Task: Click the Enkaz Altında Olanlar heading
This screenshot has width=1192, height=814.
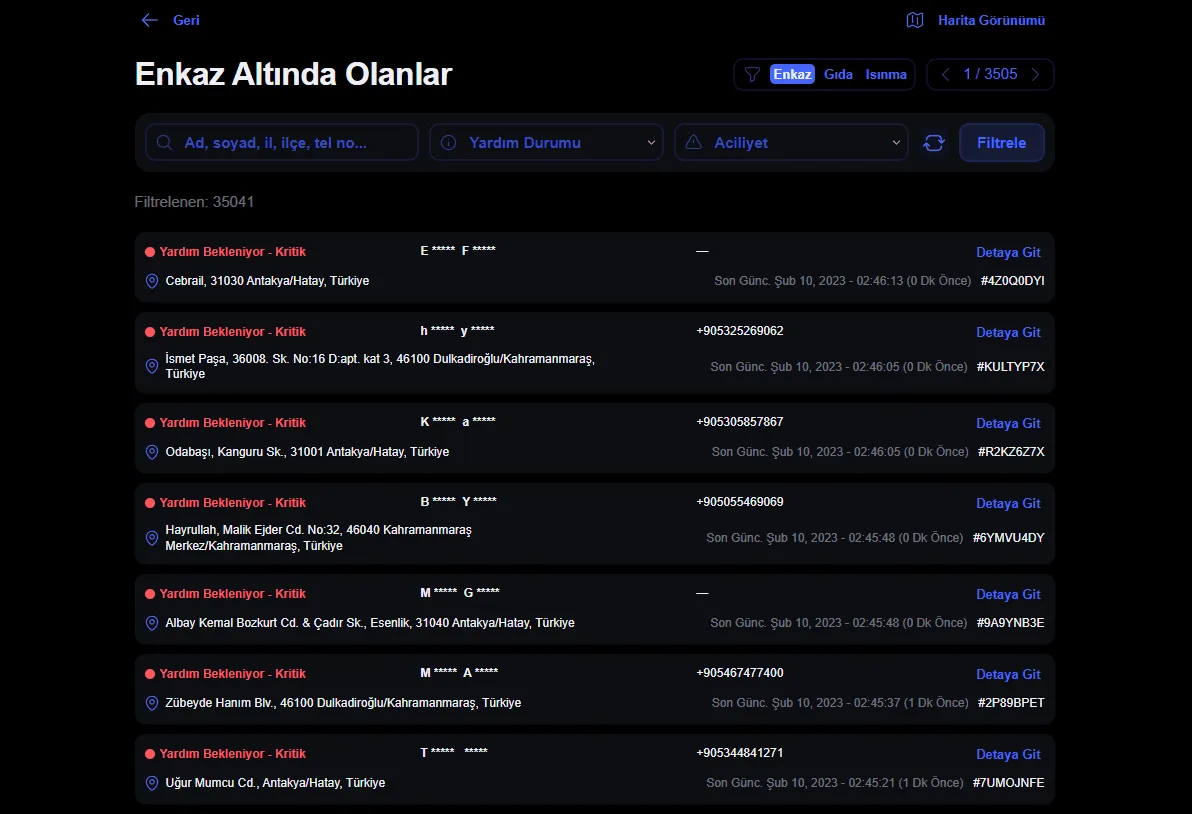Action: coord(293,74)
